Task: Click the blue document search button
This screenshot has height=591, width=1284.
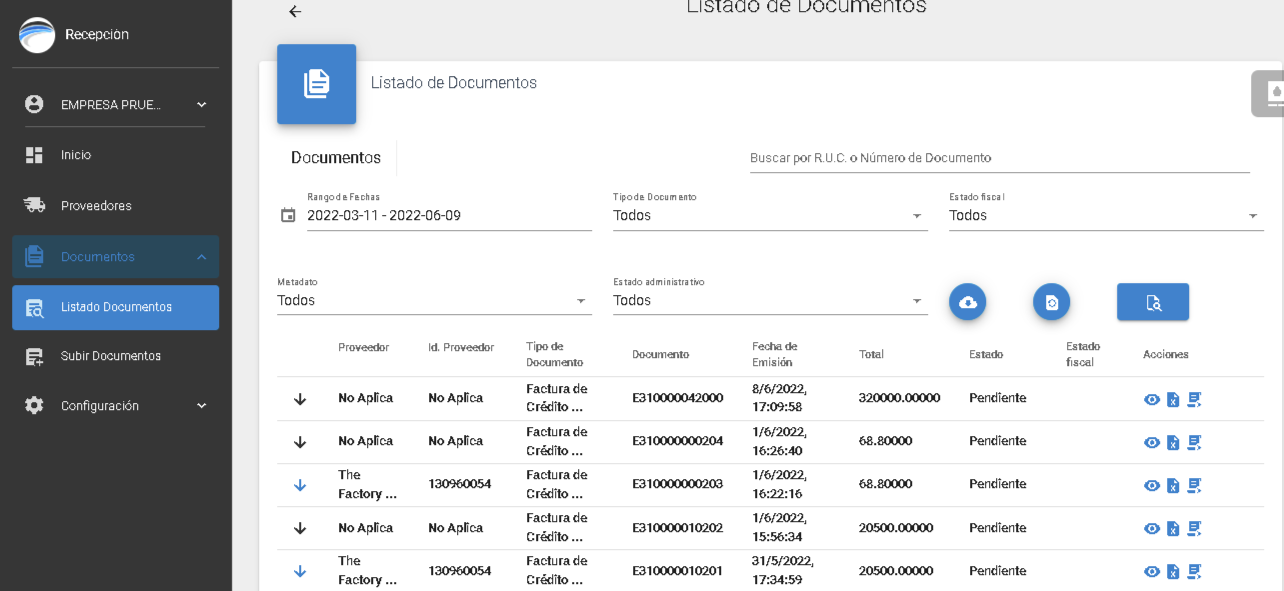Action: (x=1152, y=302)
